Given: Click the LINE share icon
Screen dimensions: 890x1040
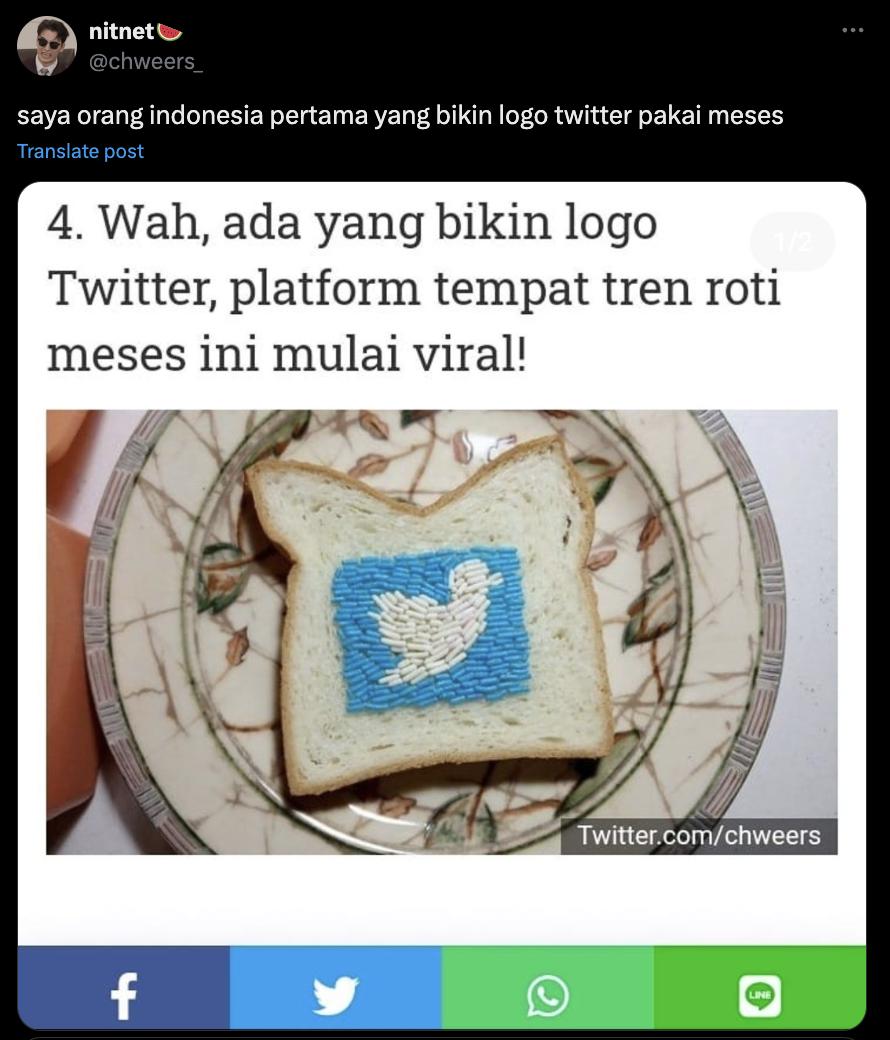Looking at the screenshot, I should coord(760,996).
